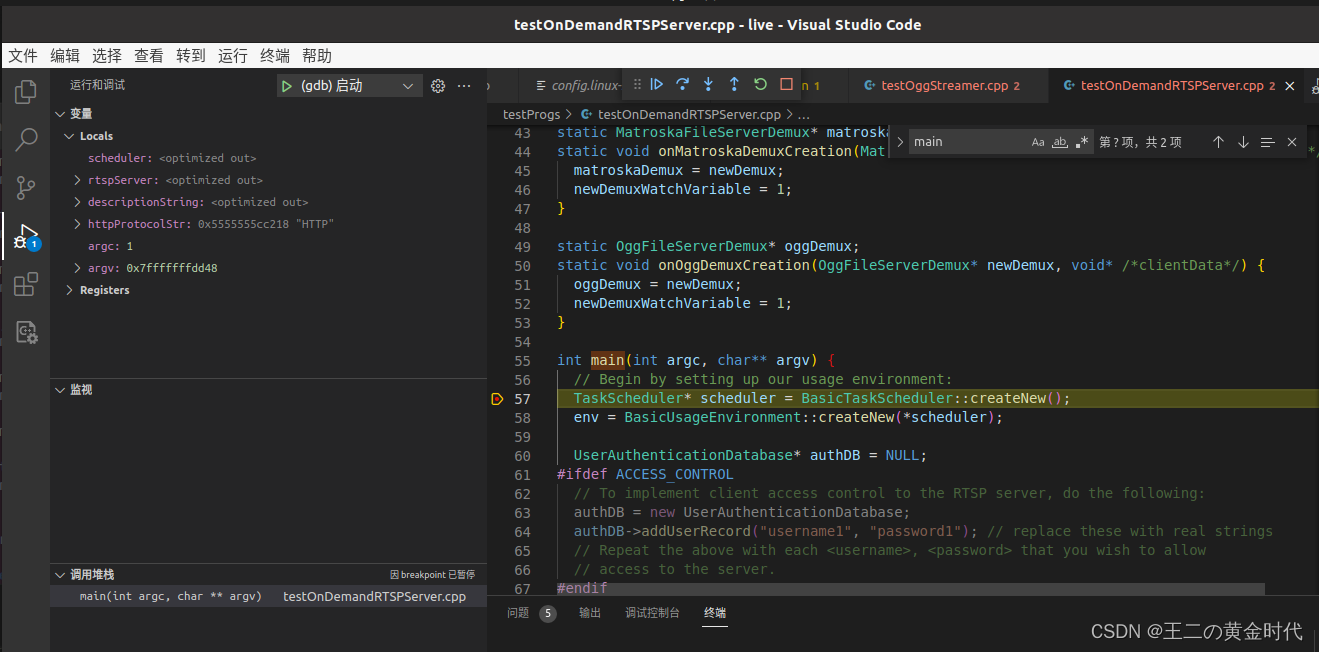Select the 终端 terminal panel tab
This screenshot has height=652, width=1319.
click(x=715, y=613)
